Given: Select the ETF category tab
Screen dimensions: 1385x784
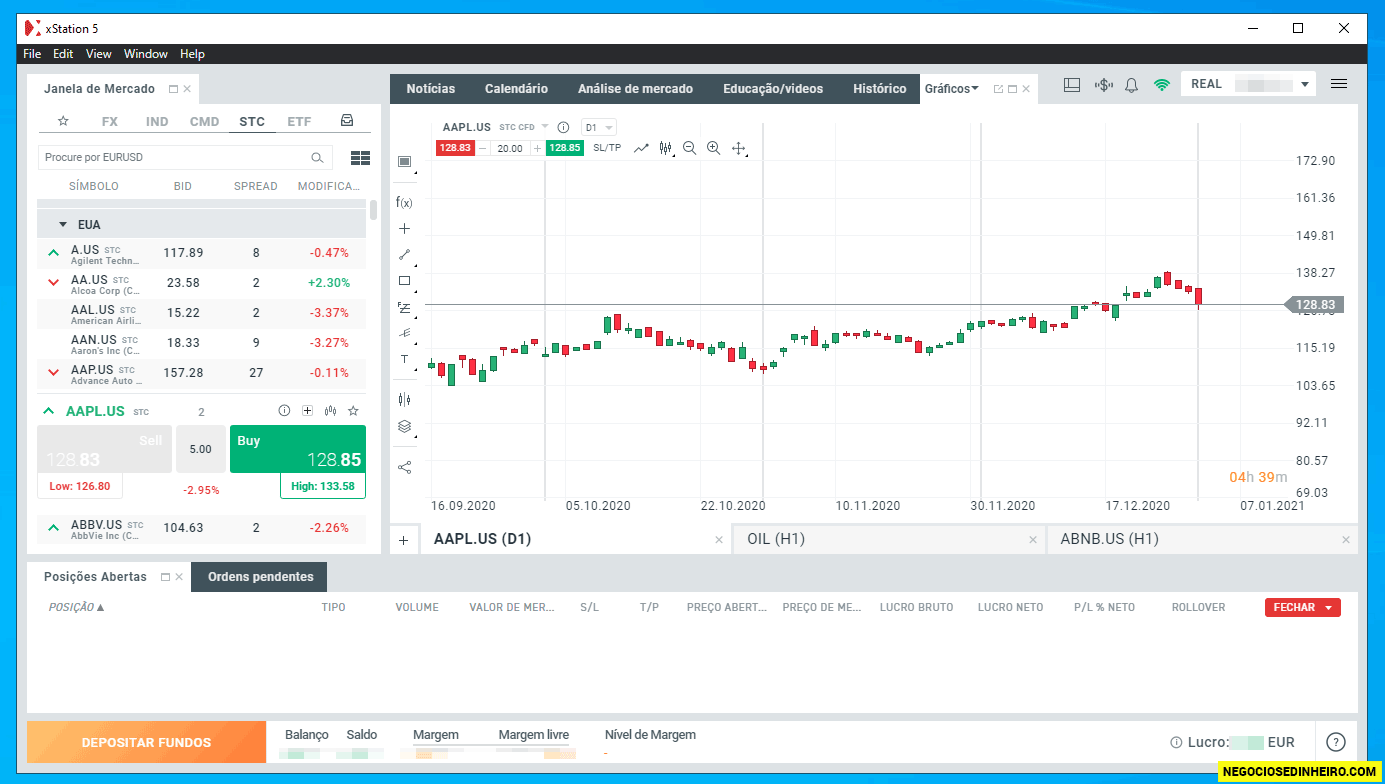Looking at the screenshot, I should coord(299,121).
